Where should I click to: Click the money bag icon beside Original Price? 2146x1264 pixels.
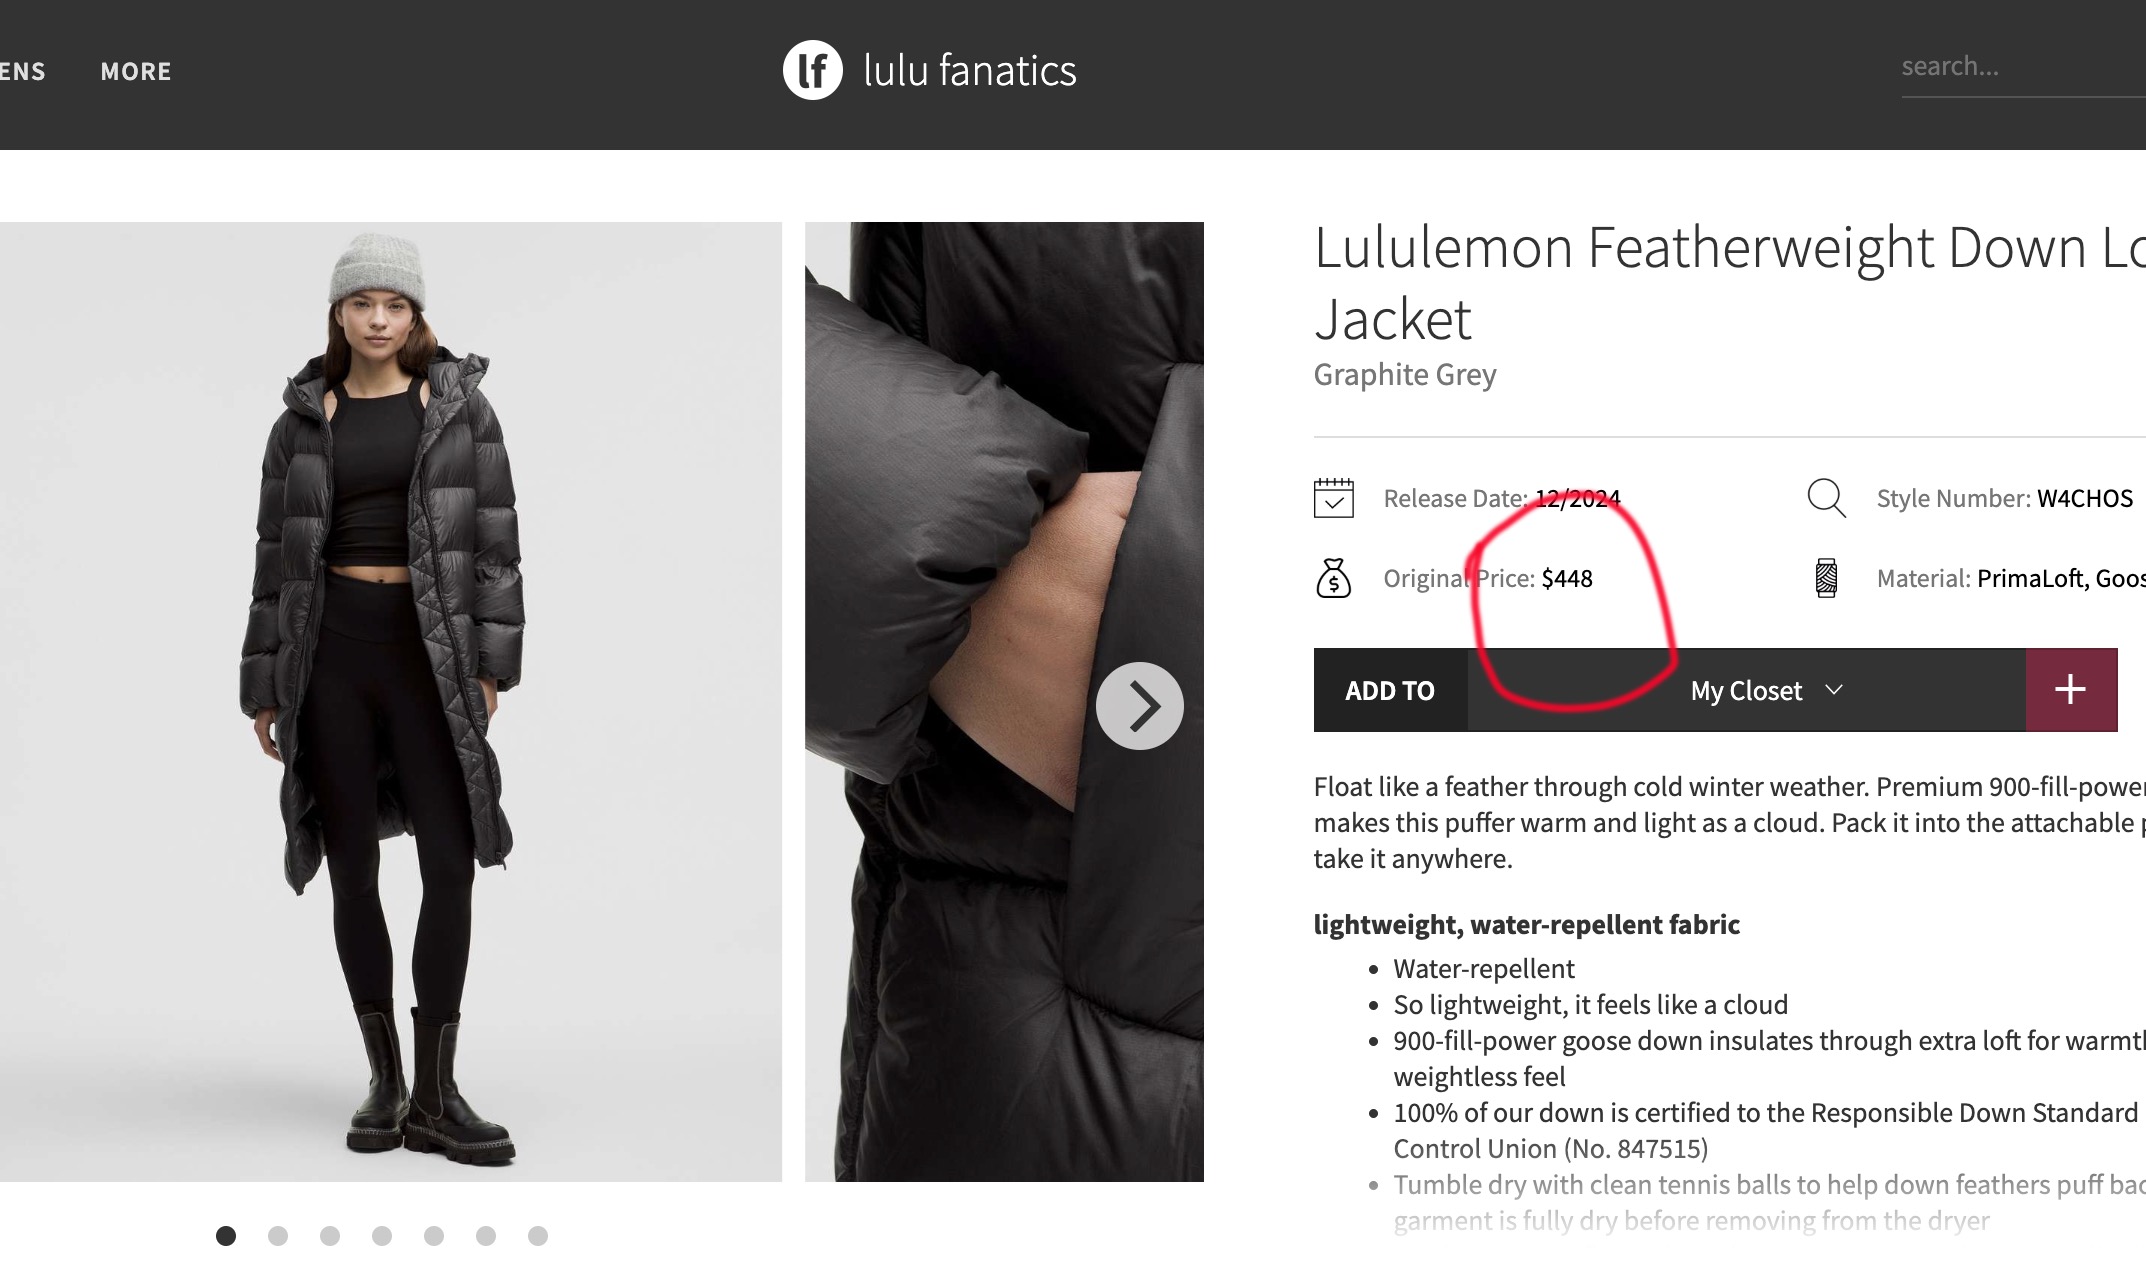[1333, 578]
